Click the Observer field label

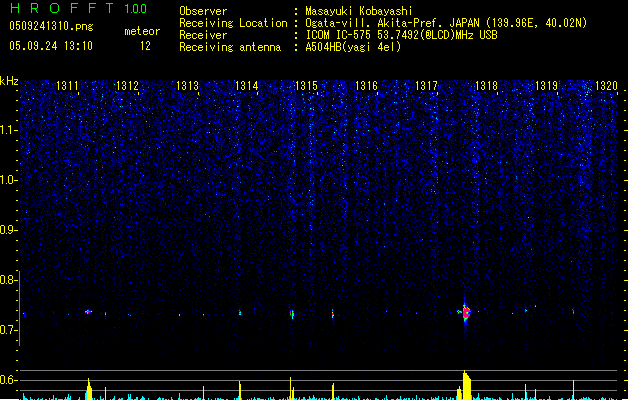click(x=203, y=11)
